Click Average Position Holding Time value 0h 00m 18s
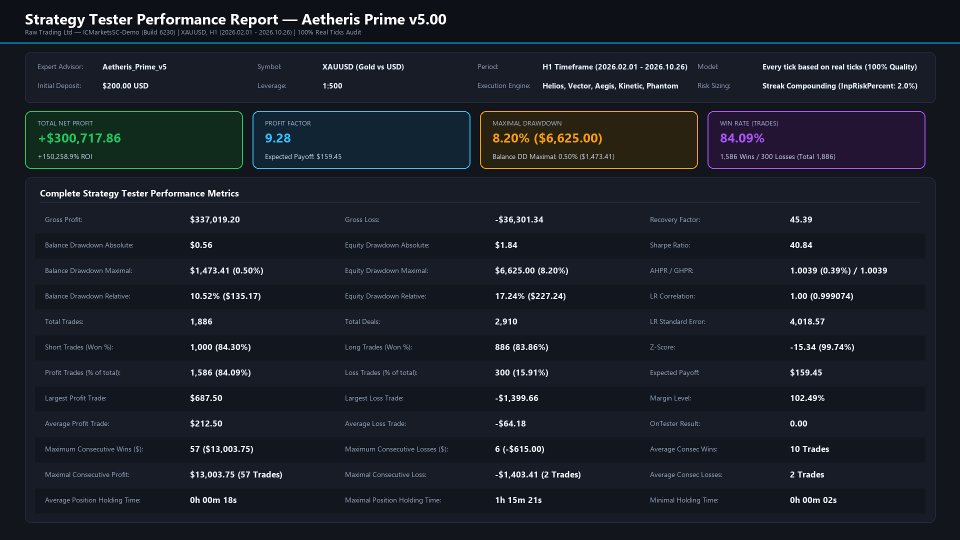Image resolution: width=960 pixels, height=540 pixels. point(213,500)
